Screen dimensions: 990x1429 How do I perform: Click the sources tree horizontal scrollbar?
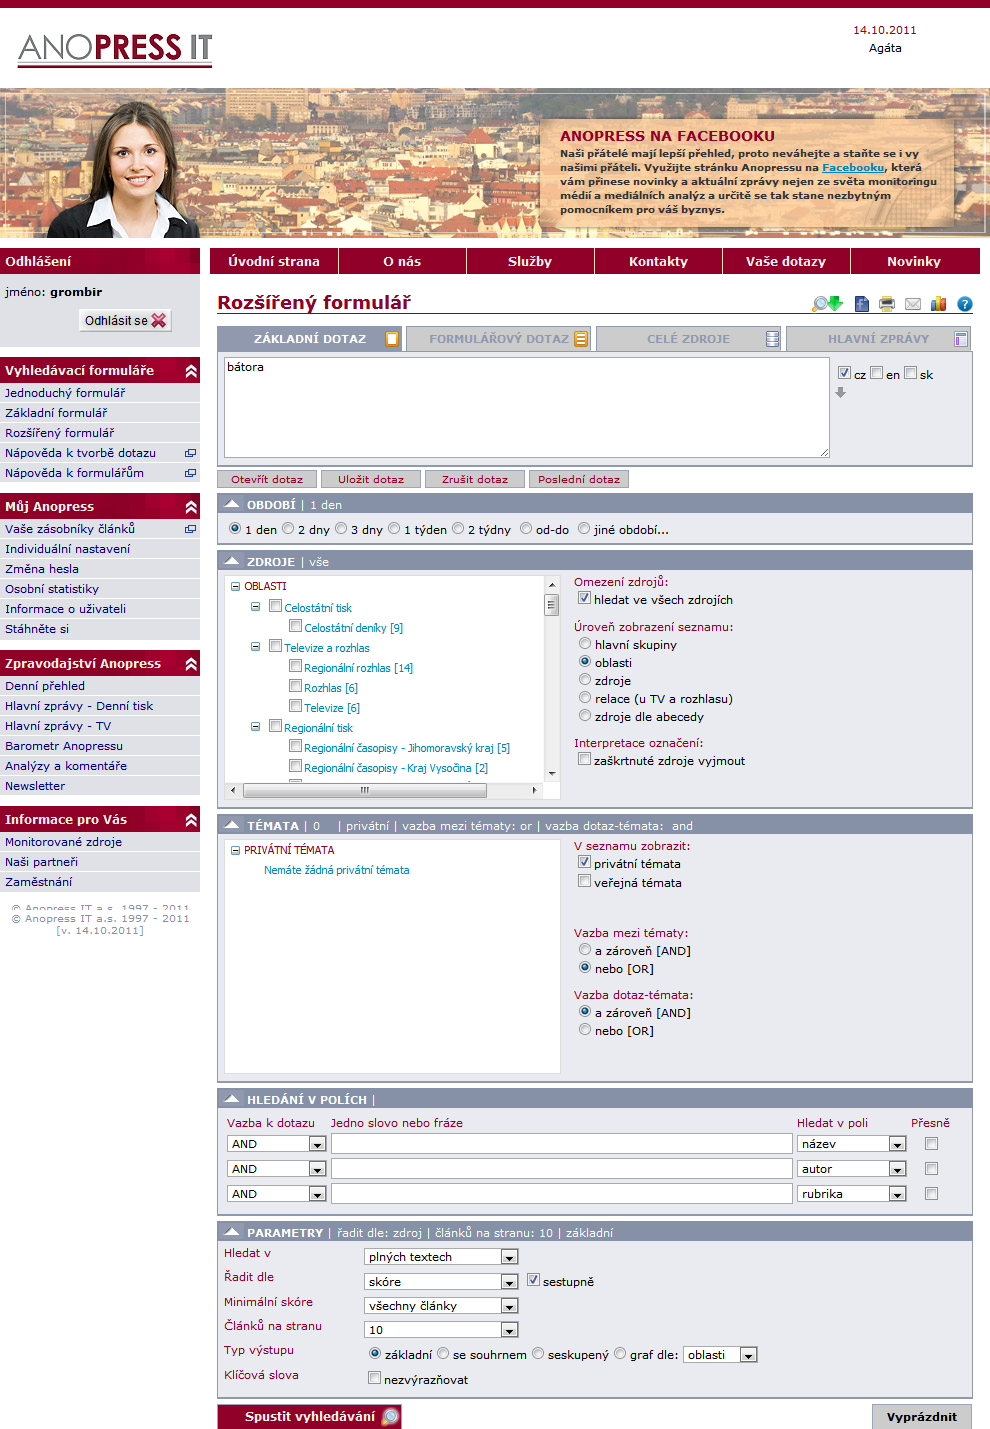click(386, 790)
